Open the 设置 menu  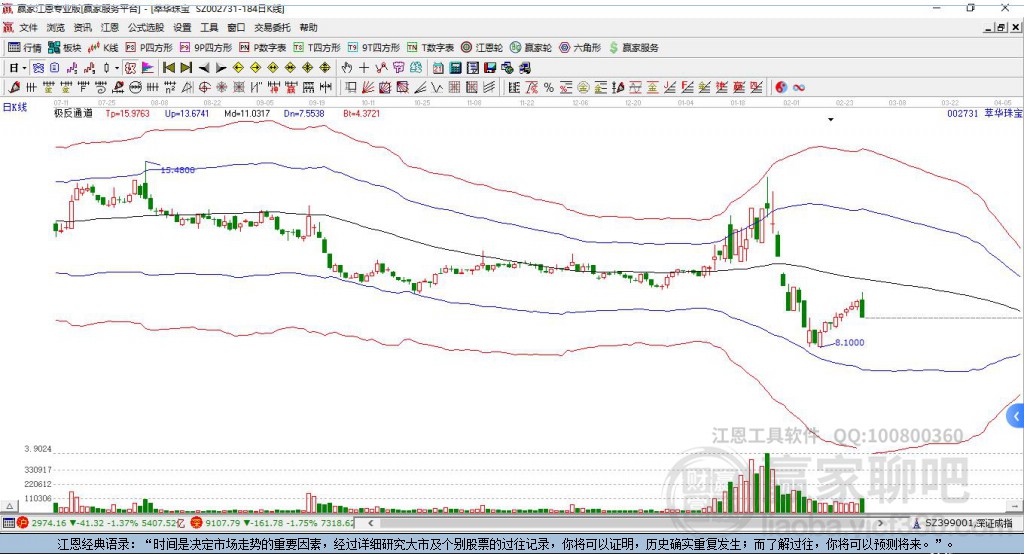182,27
